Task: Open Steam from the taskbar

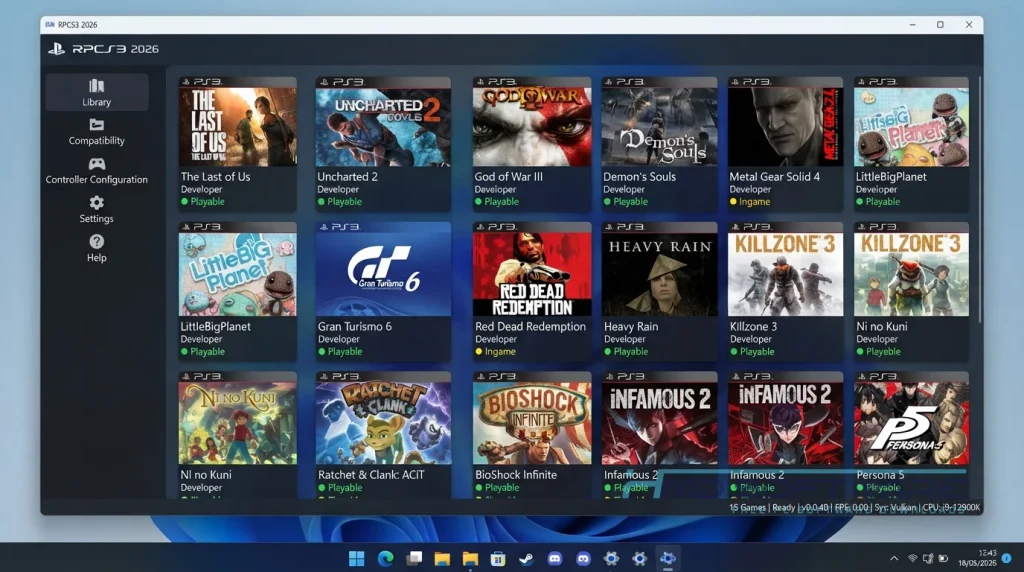Action: 526,558
